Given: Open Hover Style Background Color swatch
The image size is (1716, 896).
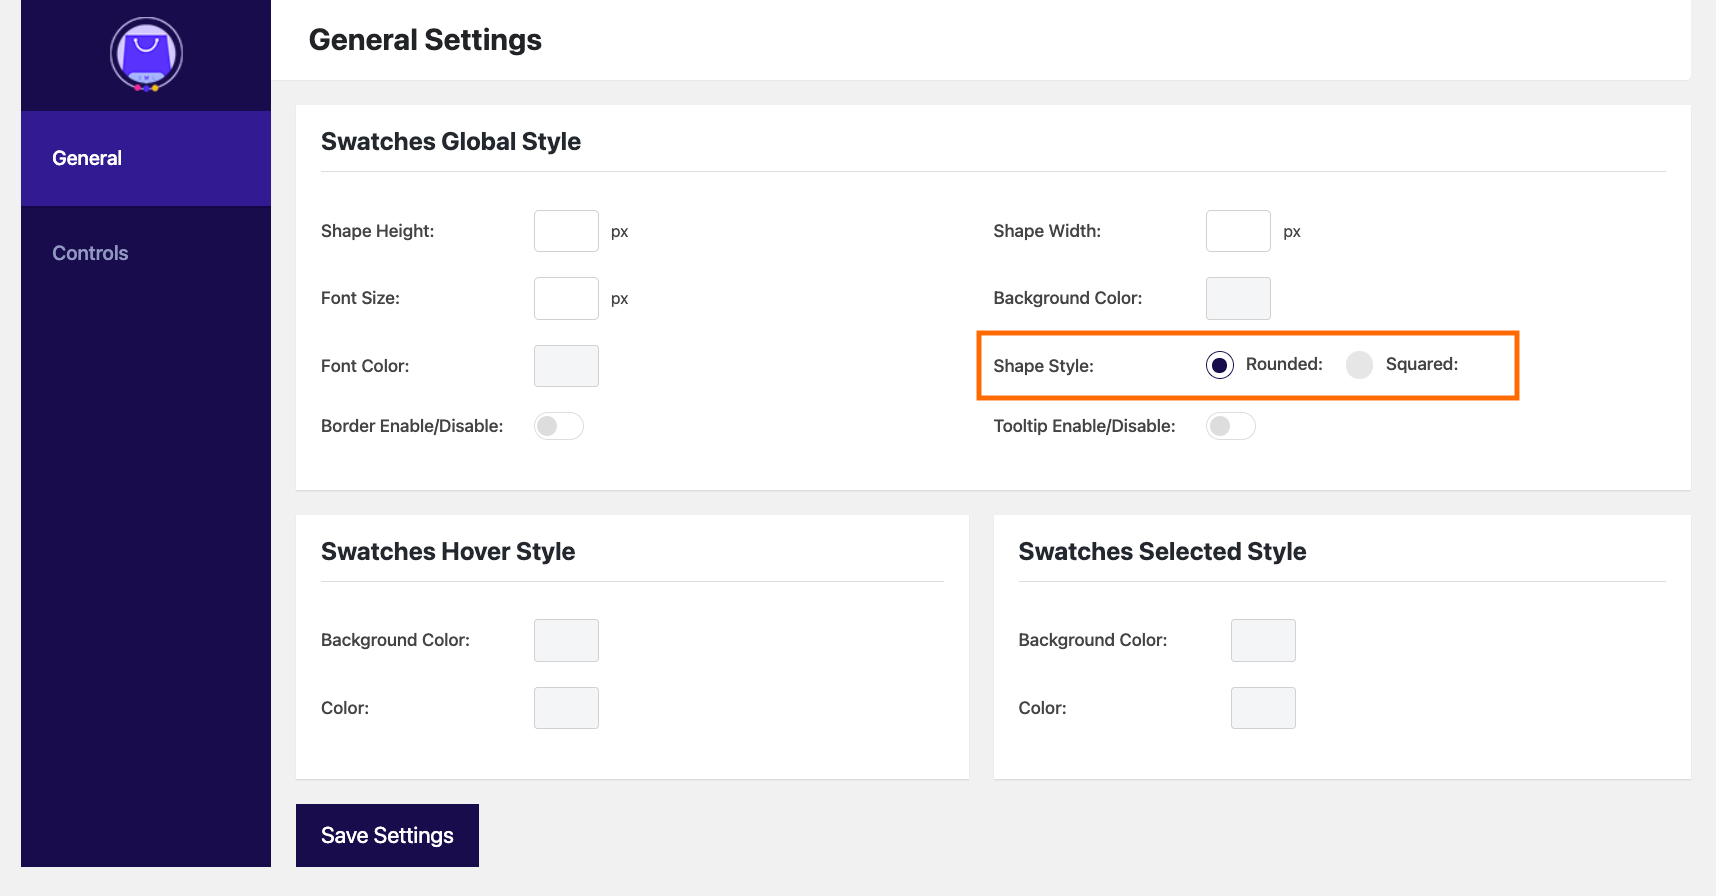Looking at the screenshot, I should click(x=566, y=640).
